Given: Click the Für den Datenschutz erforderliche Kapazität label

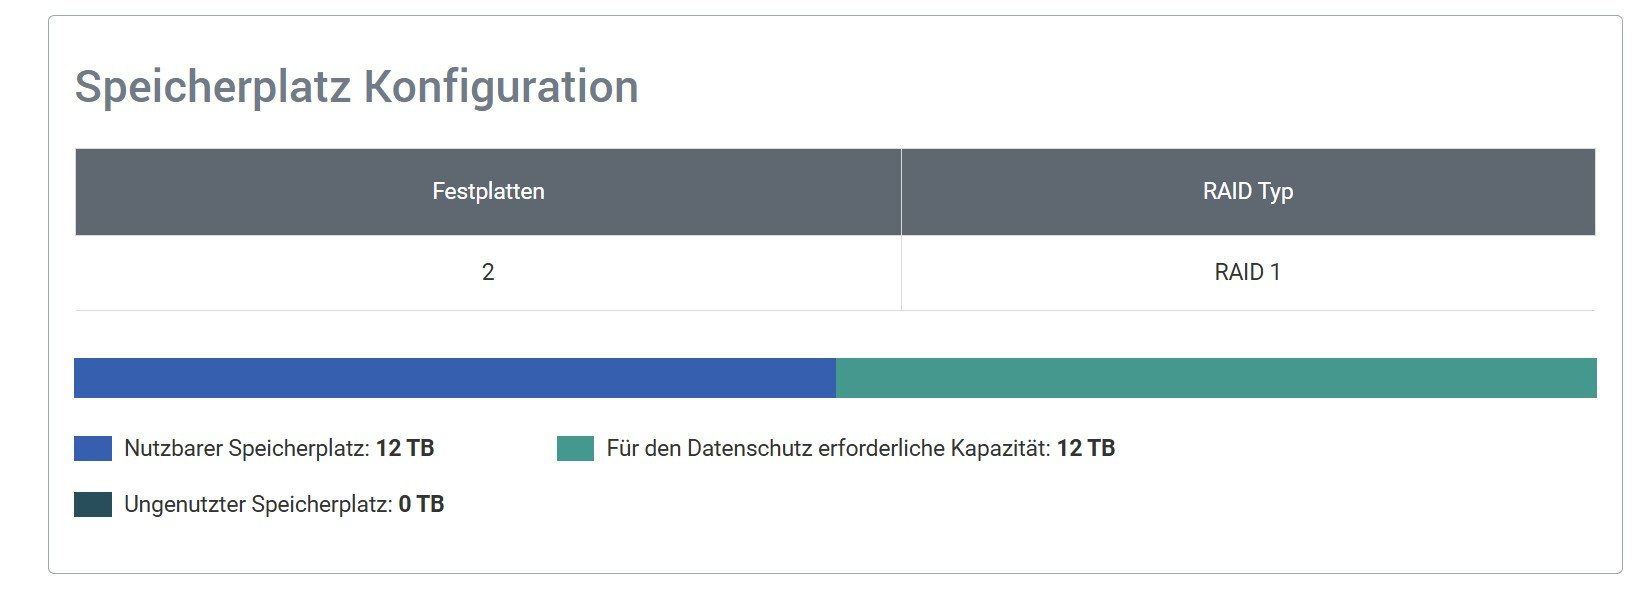Looking at the screenshot, I should point(828,448).
